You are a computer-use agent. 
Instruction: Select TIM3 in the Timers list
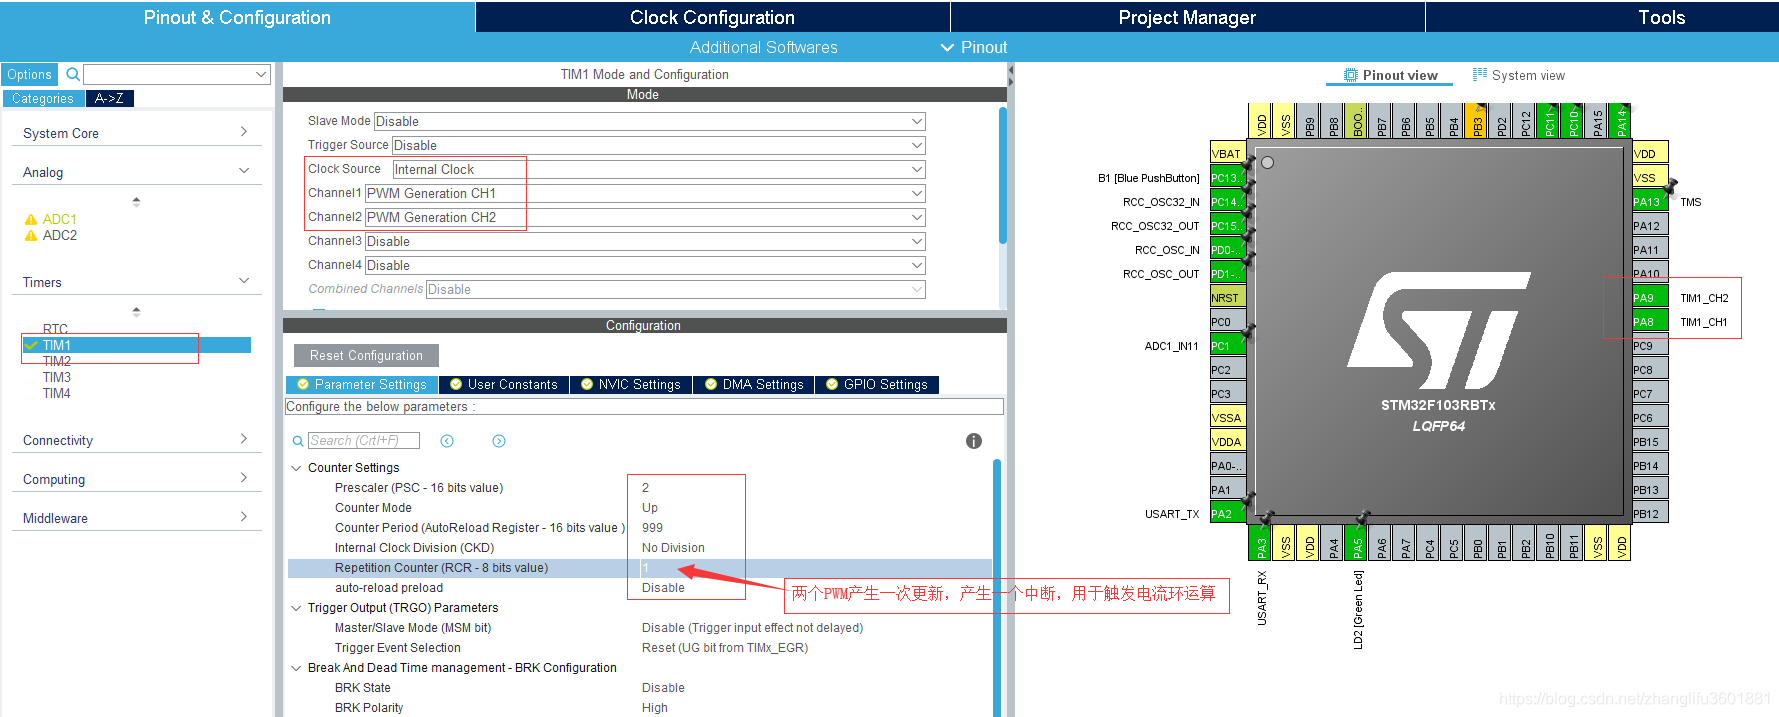click(x=57, y=377)
